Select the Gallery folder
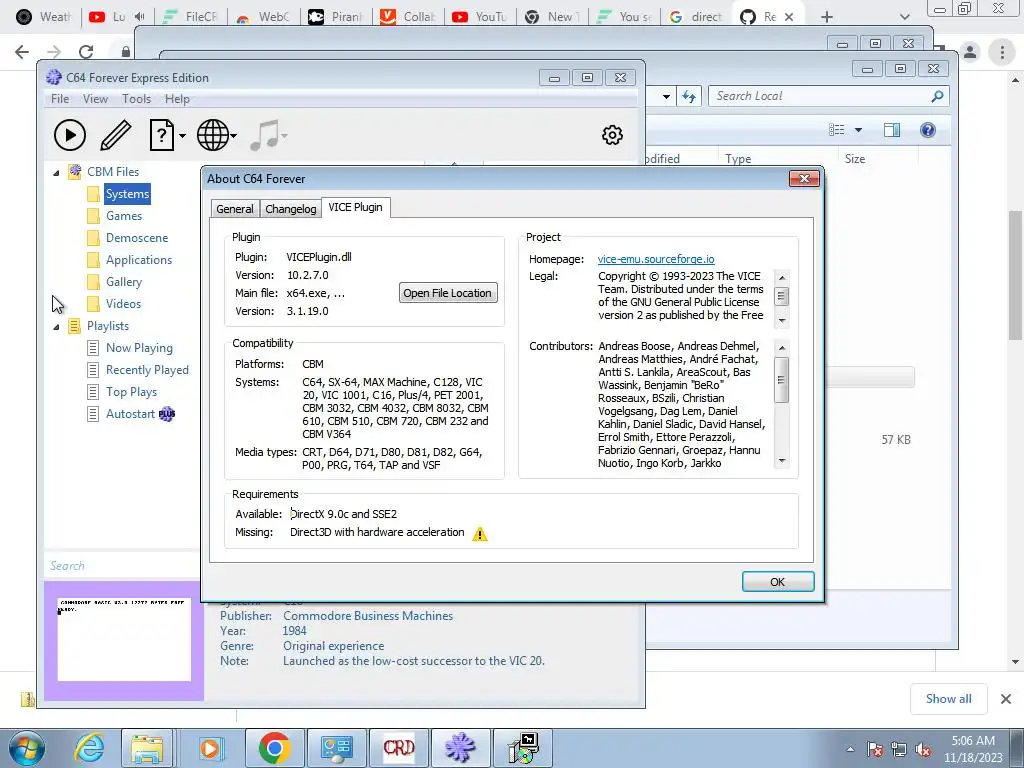This screenshot has width=1024, height=768. coord(123,281)
